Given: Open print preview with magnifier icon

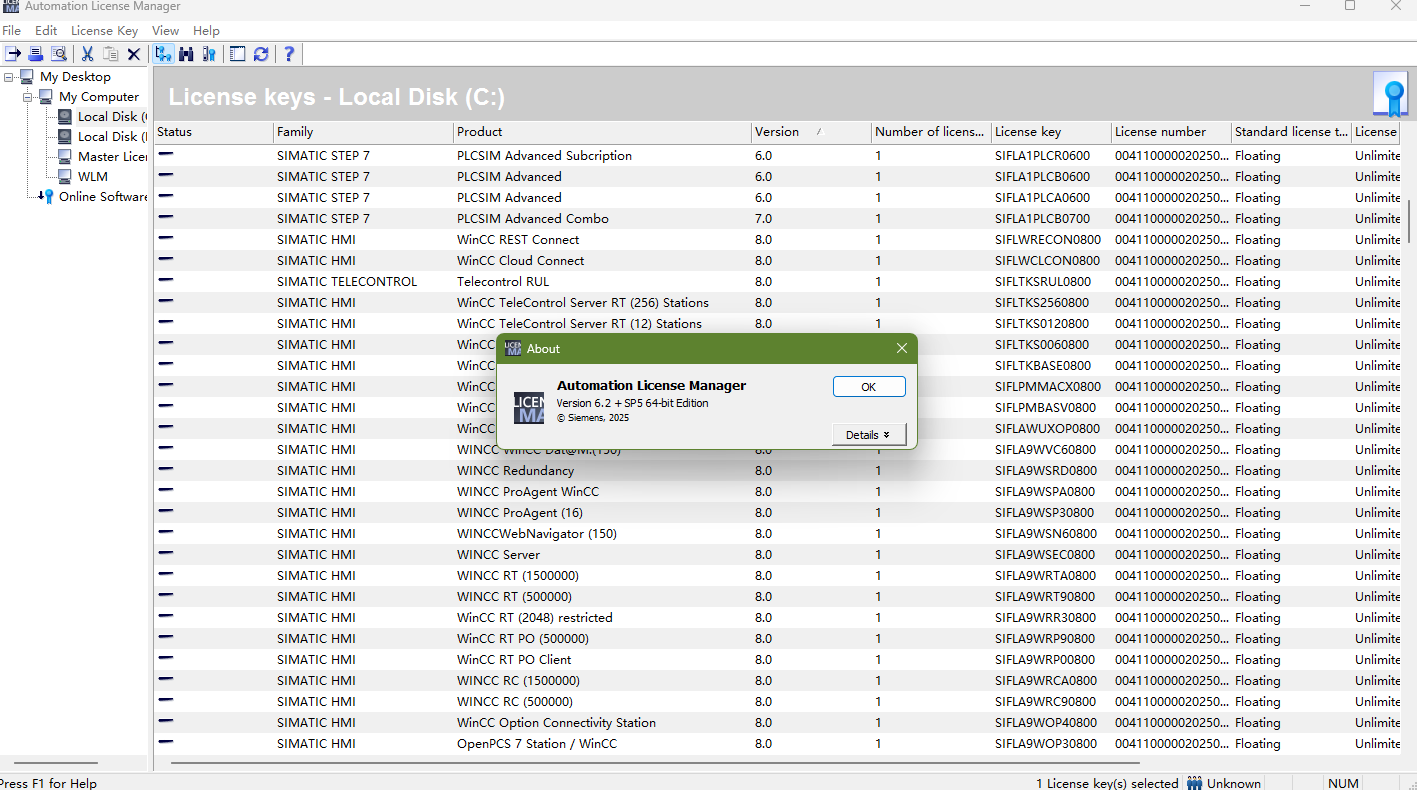Looking at the screenshot, I should pyautogui.click(x=59, y=54).
